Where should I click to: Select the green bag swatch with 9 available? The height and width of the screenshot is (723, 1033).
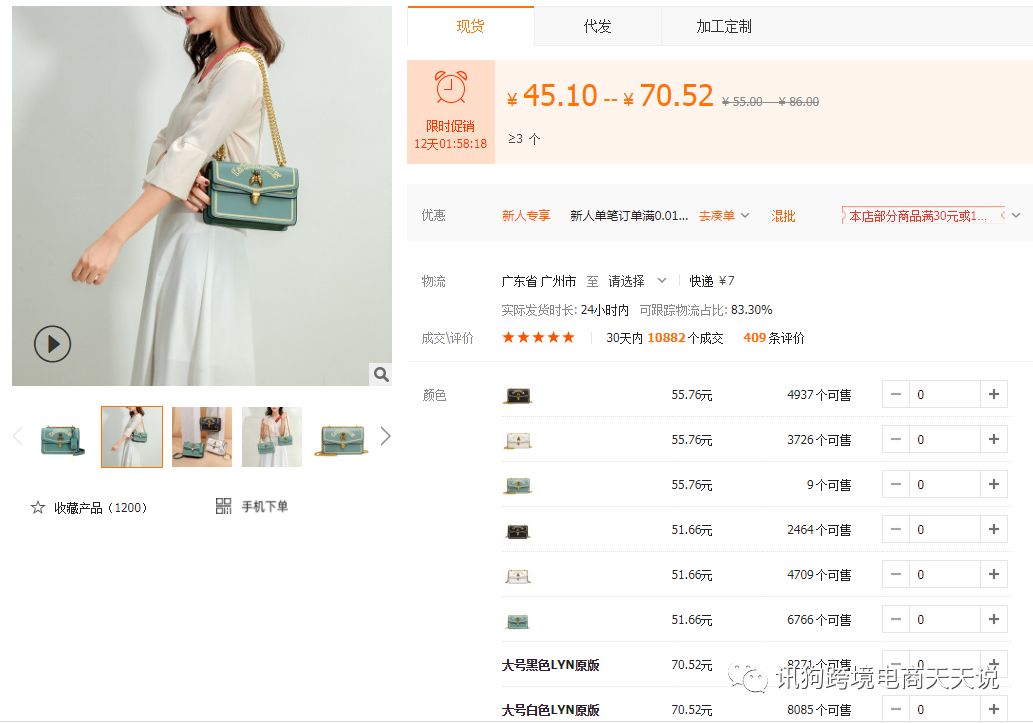click(518, 485)
